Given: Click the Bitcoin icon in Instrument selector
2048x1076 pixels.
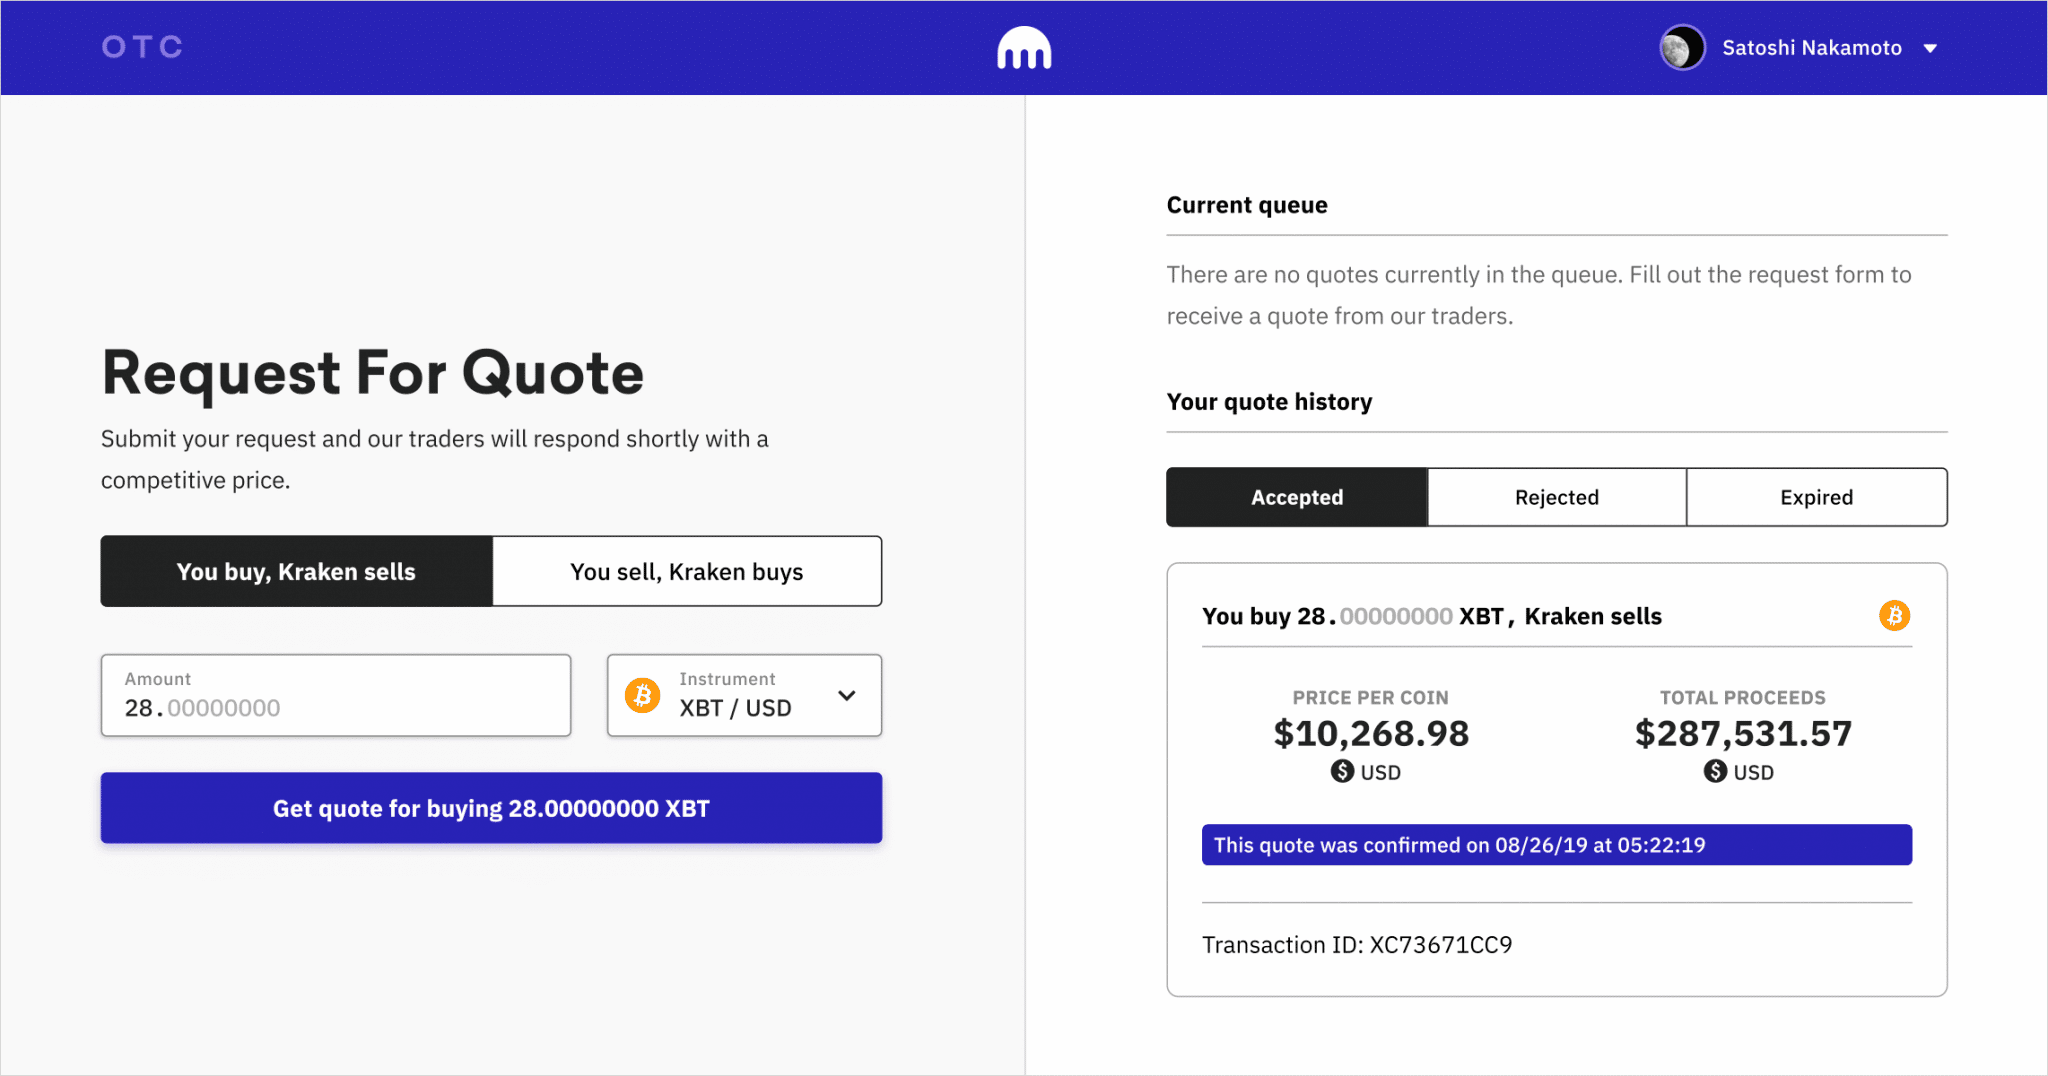Looking at the screenshot, I should pyautogui.click(x=643, y=695).
